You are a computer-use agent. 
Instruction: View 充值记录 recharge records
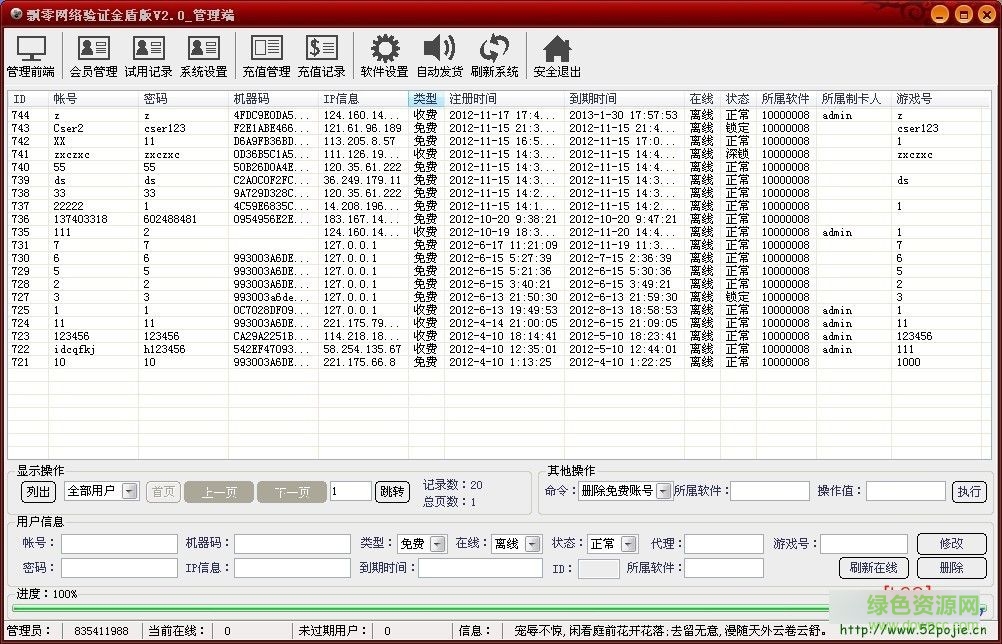(322, 55)
